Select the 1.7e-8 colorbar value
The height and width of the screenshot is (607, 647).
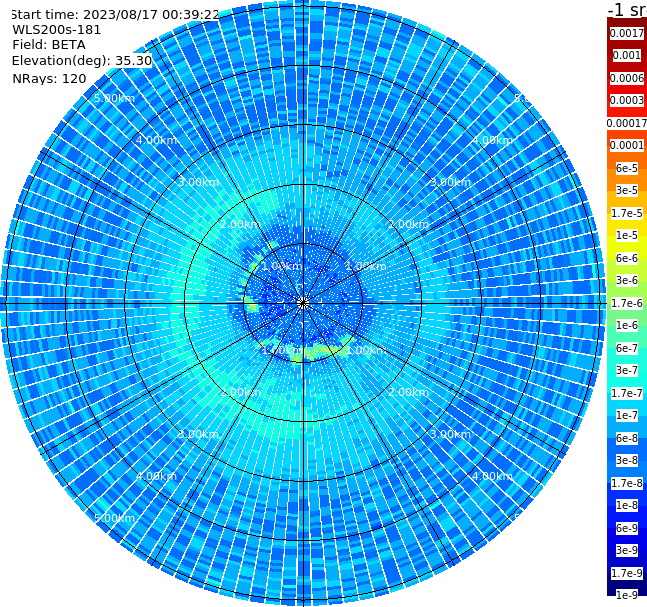coord(627,483)
